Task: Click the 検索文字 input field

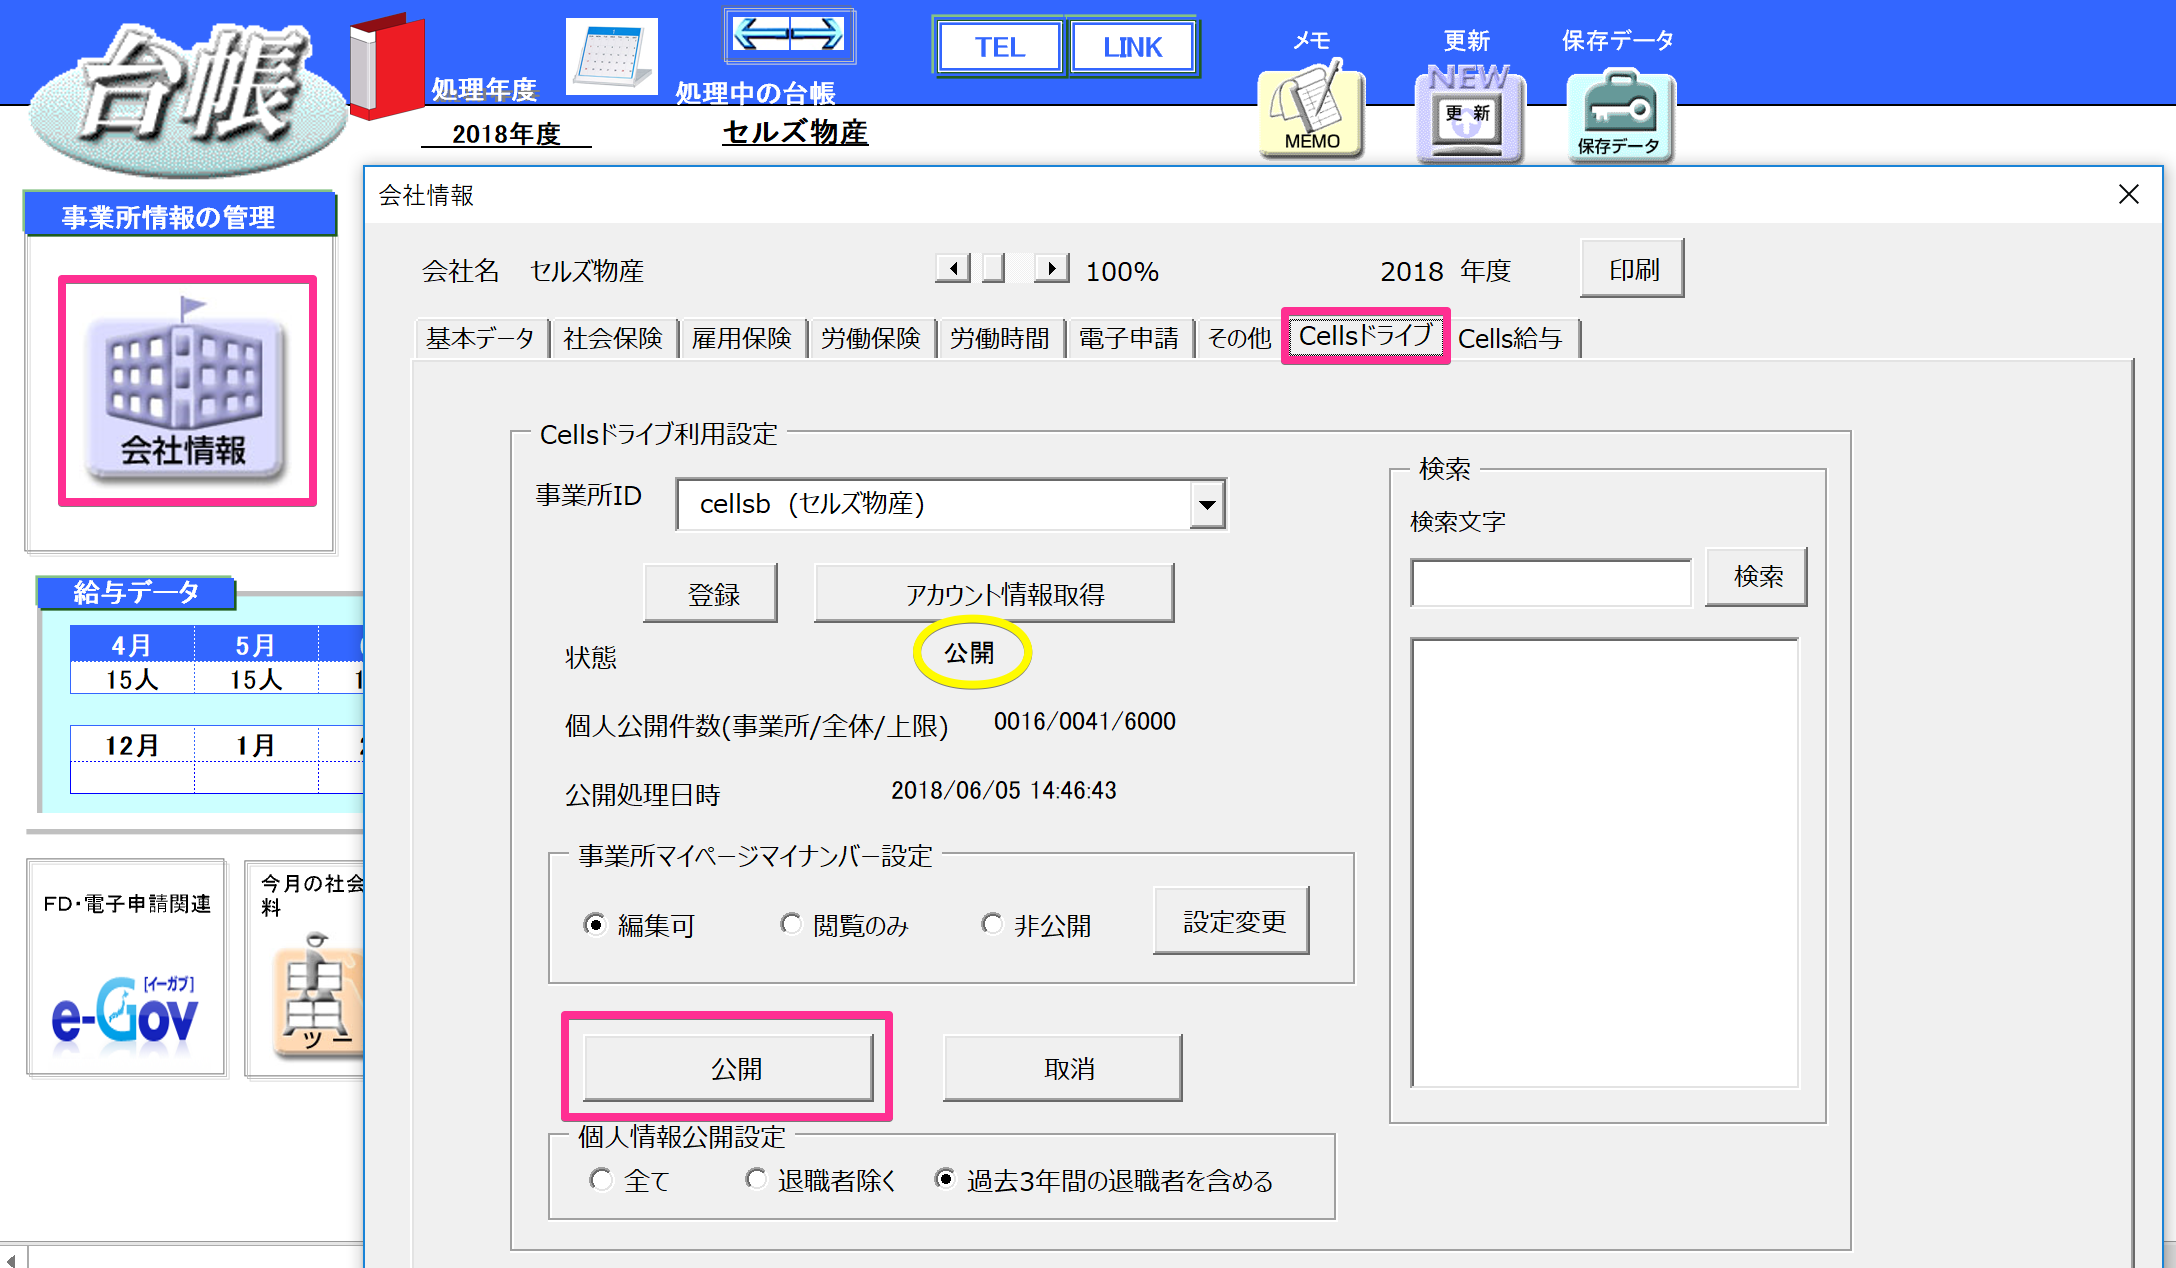Action: (x=1551, y=582)
